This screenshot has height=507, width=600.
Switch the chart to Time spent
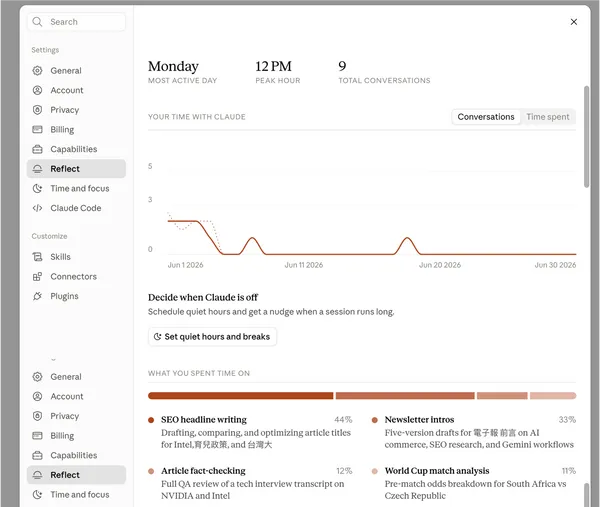(x=548, y=117)
